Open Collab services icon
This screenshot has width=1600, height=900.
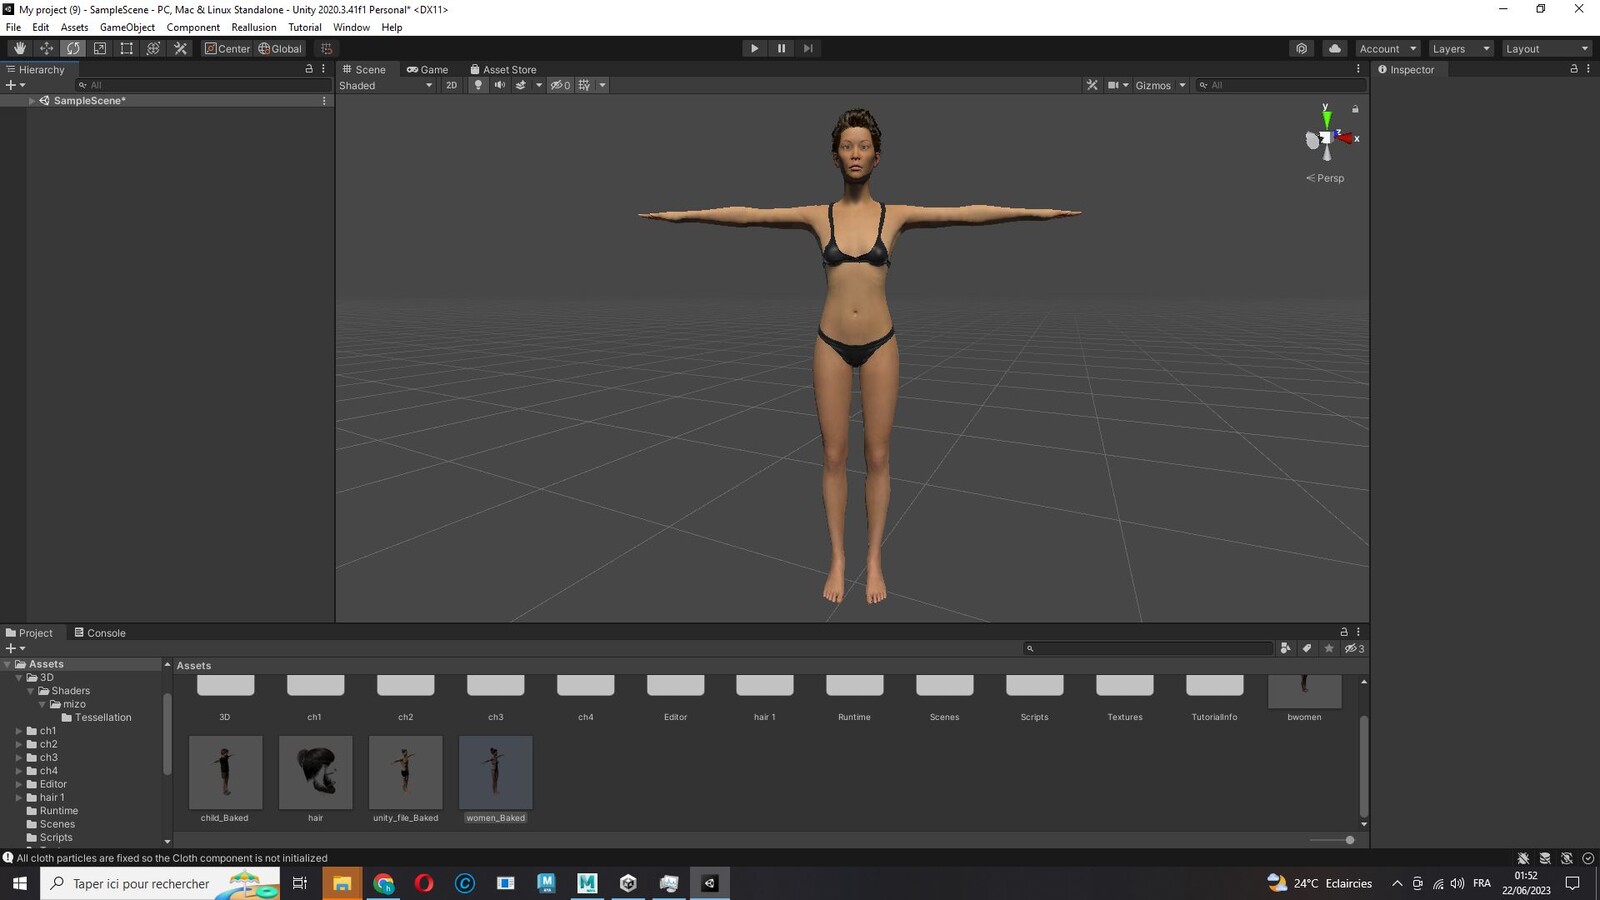pyautogui.click(x=1301, y=48)
